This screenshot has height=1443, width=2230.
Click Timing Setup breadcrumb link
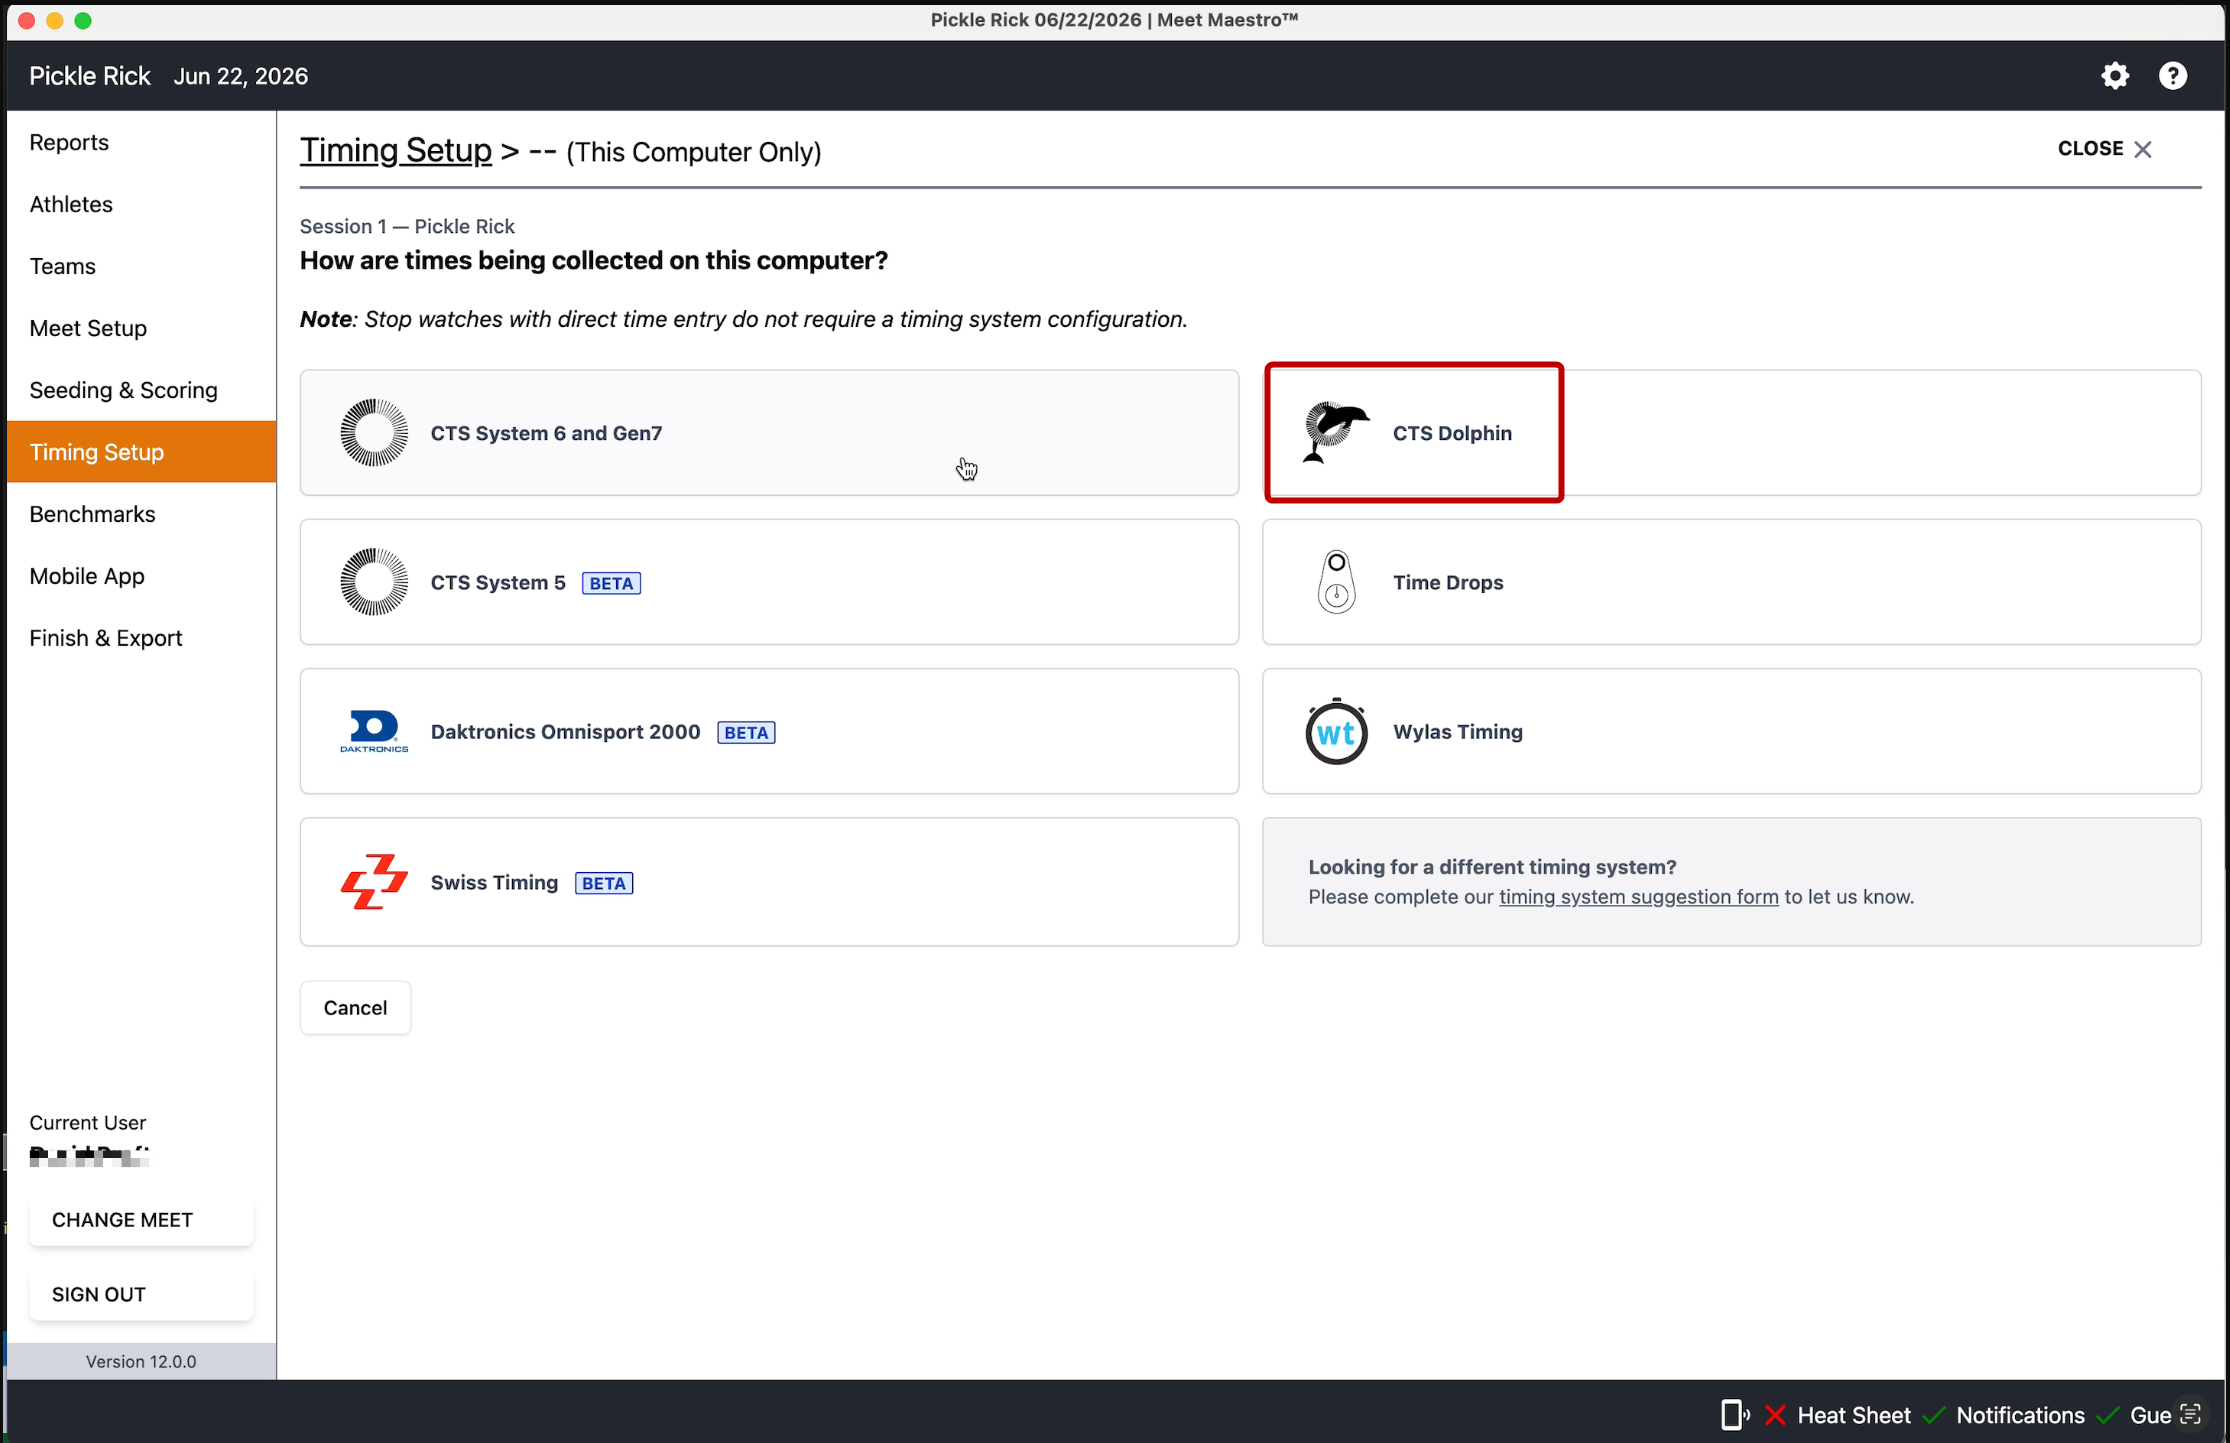[396, 151]
